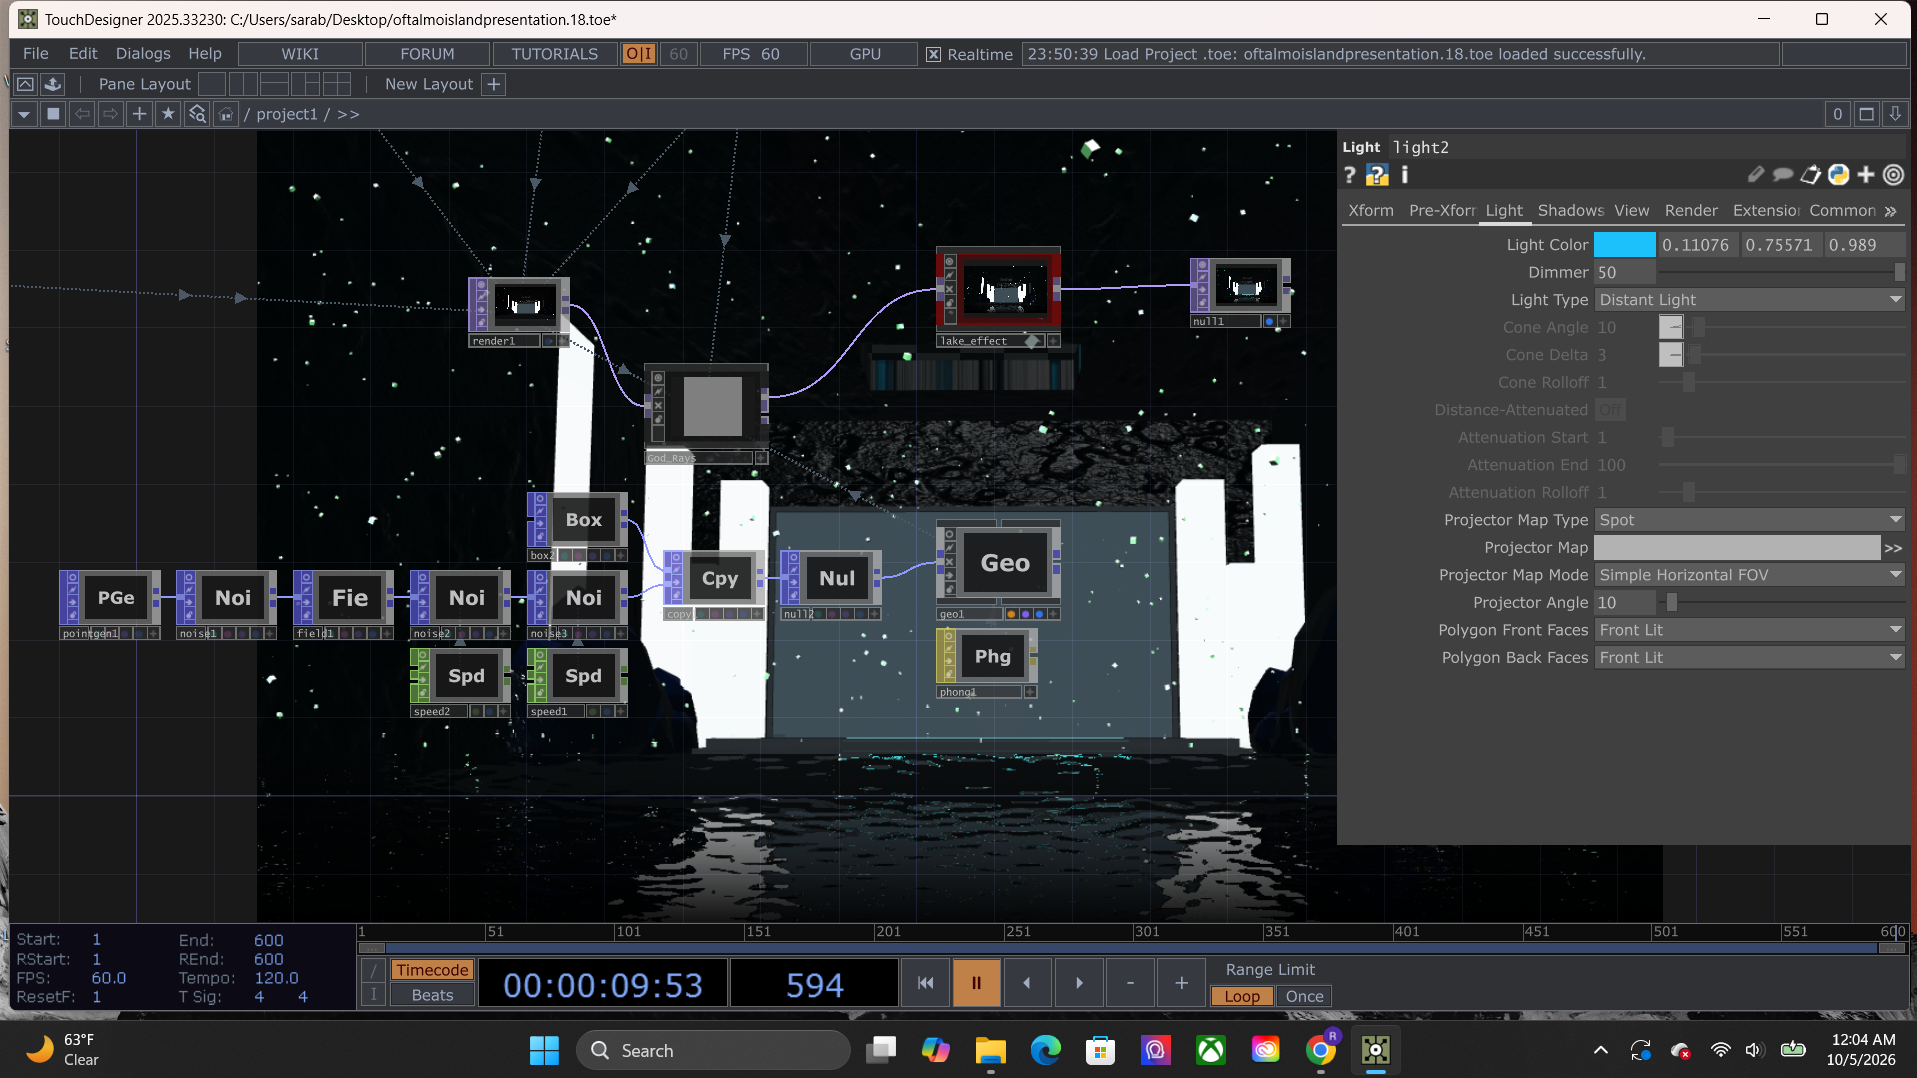Image resolution: width=1917 pixels, height=1078 pixels.
Task: Open the Light Type dropdown
Action: click(x=1749, y=300)
